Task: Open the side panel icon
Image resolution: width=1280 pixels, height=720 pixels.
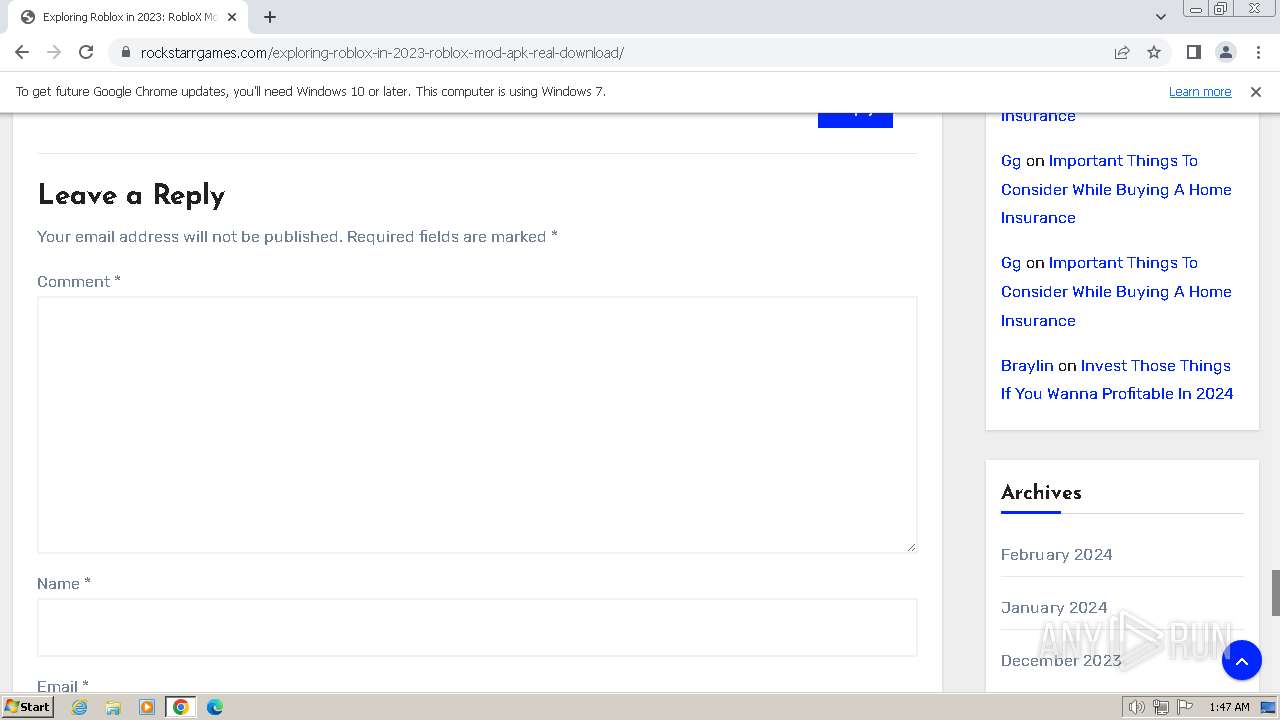Action: tap(1193, 52)
